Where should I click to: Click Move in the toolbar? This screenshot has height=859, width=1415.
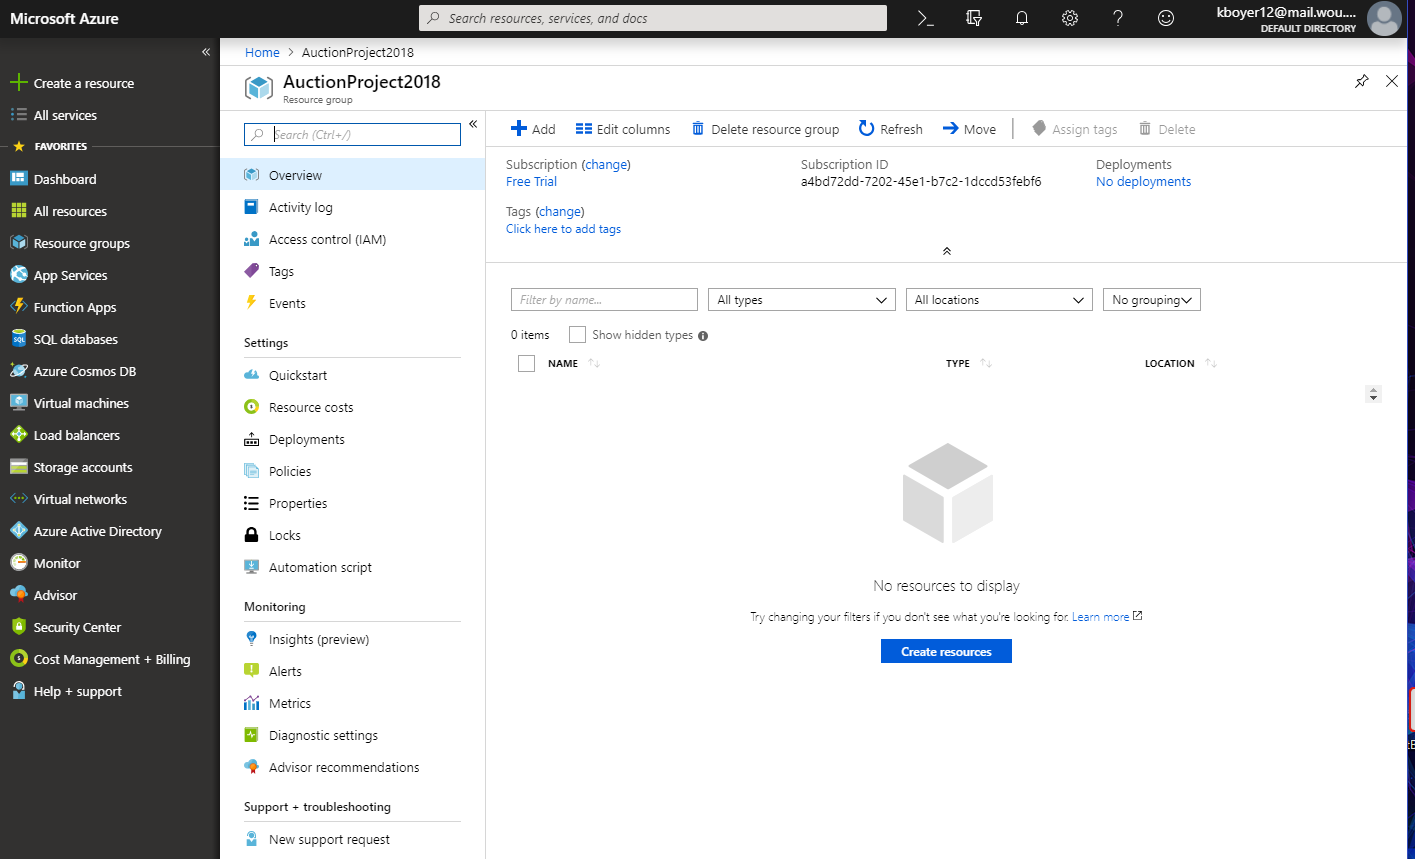pos(969,129)
